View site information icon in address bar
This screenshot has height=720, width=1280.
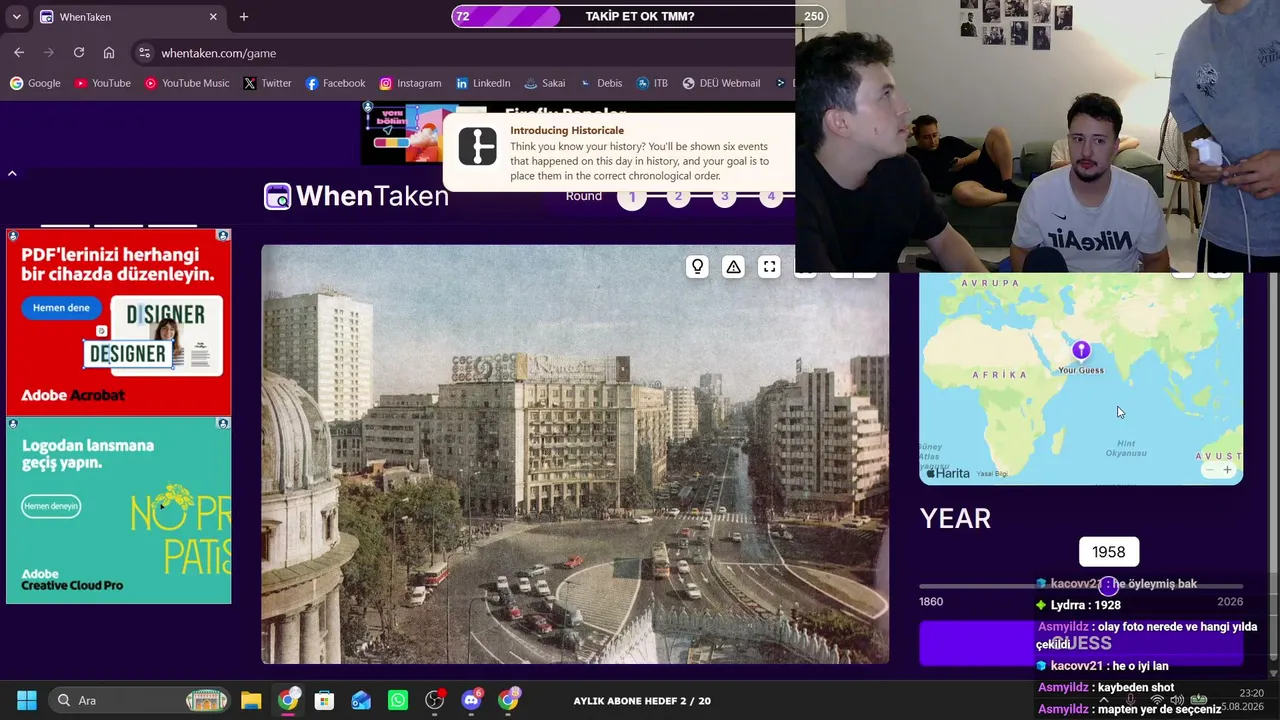pyautogui.click(x=144, y=53)
